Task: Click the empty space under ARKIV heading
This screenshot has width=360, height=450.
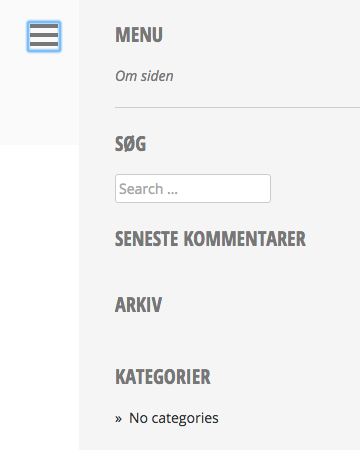Action: 210,338
